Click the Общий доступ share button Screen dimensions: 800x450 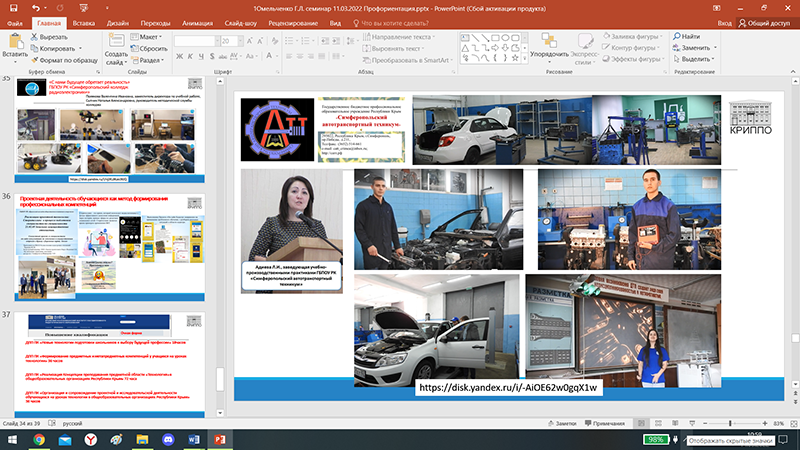point(764,23)
